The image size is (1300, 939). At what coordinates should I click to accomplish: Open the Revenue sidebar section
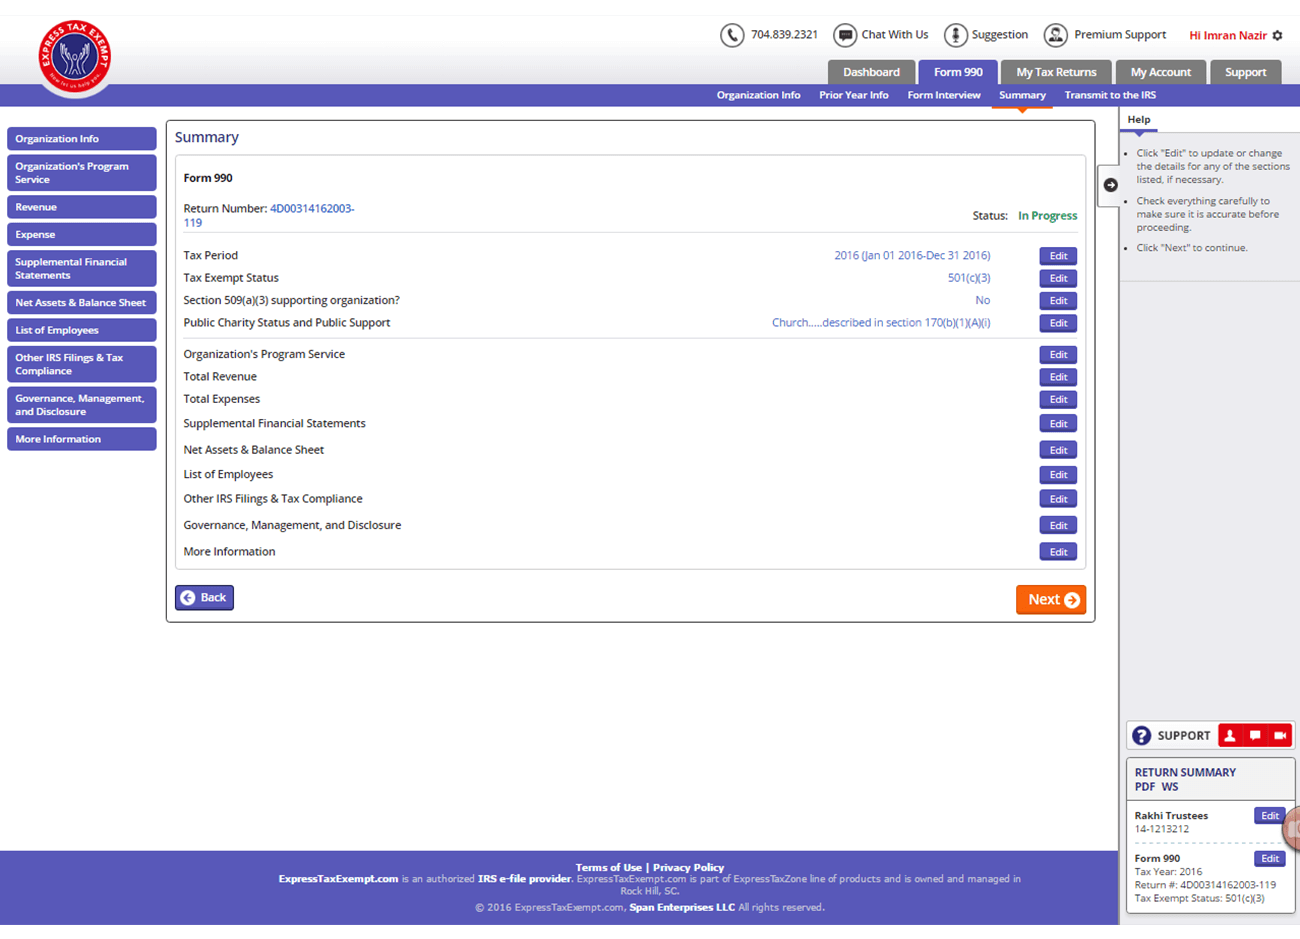point(82,207)
